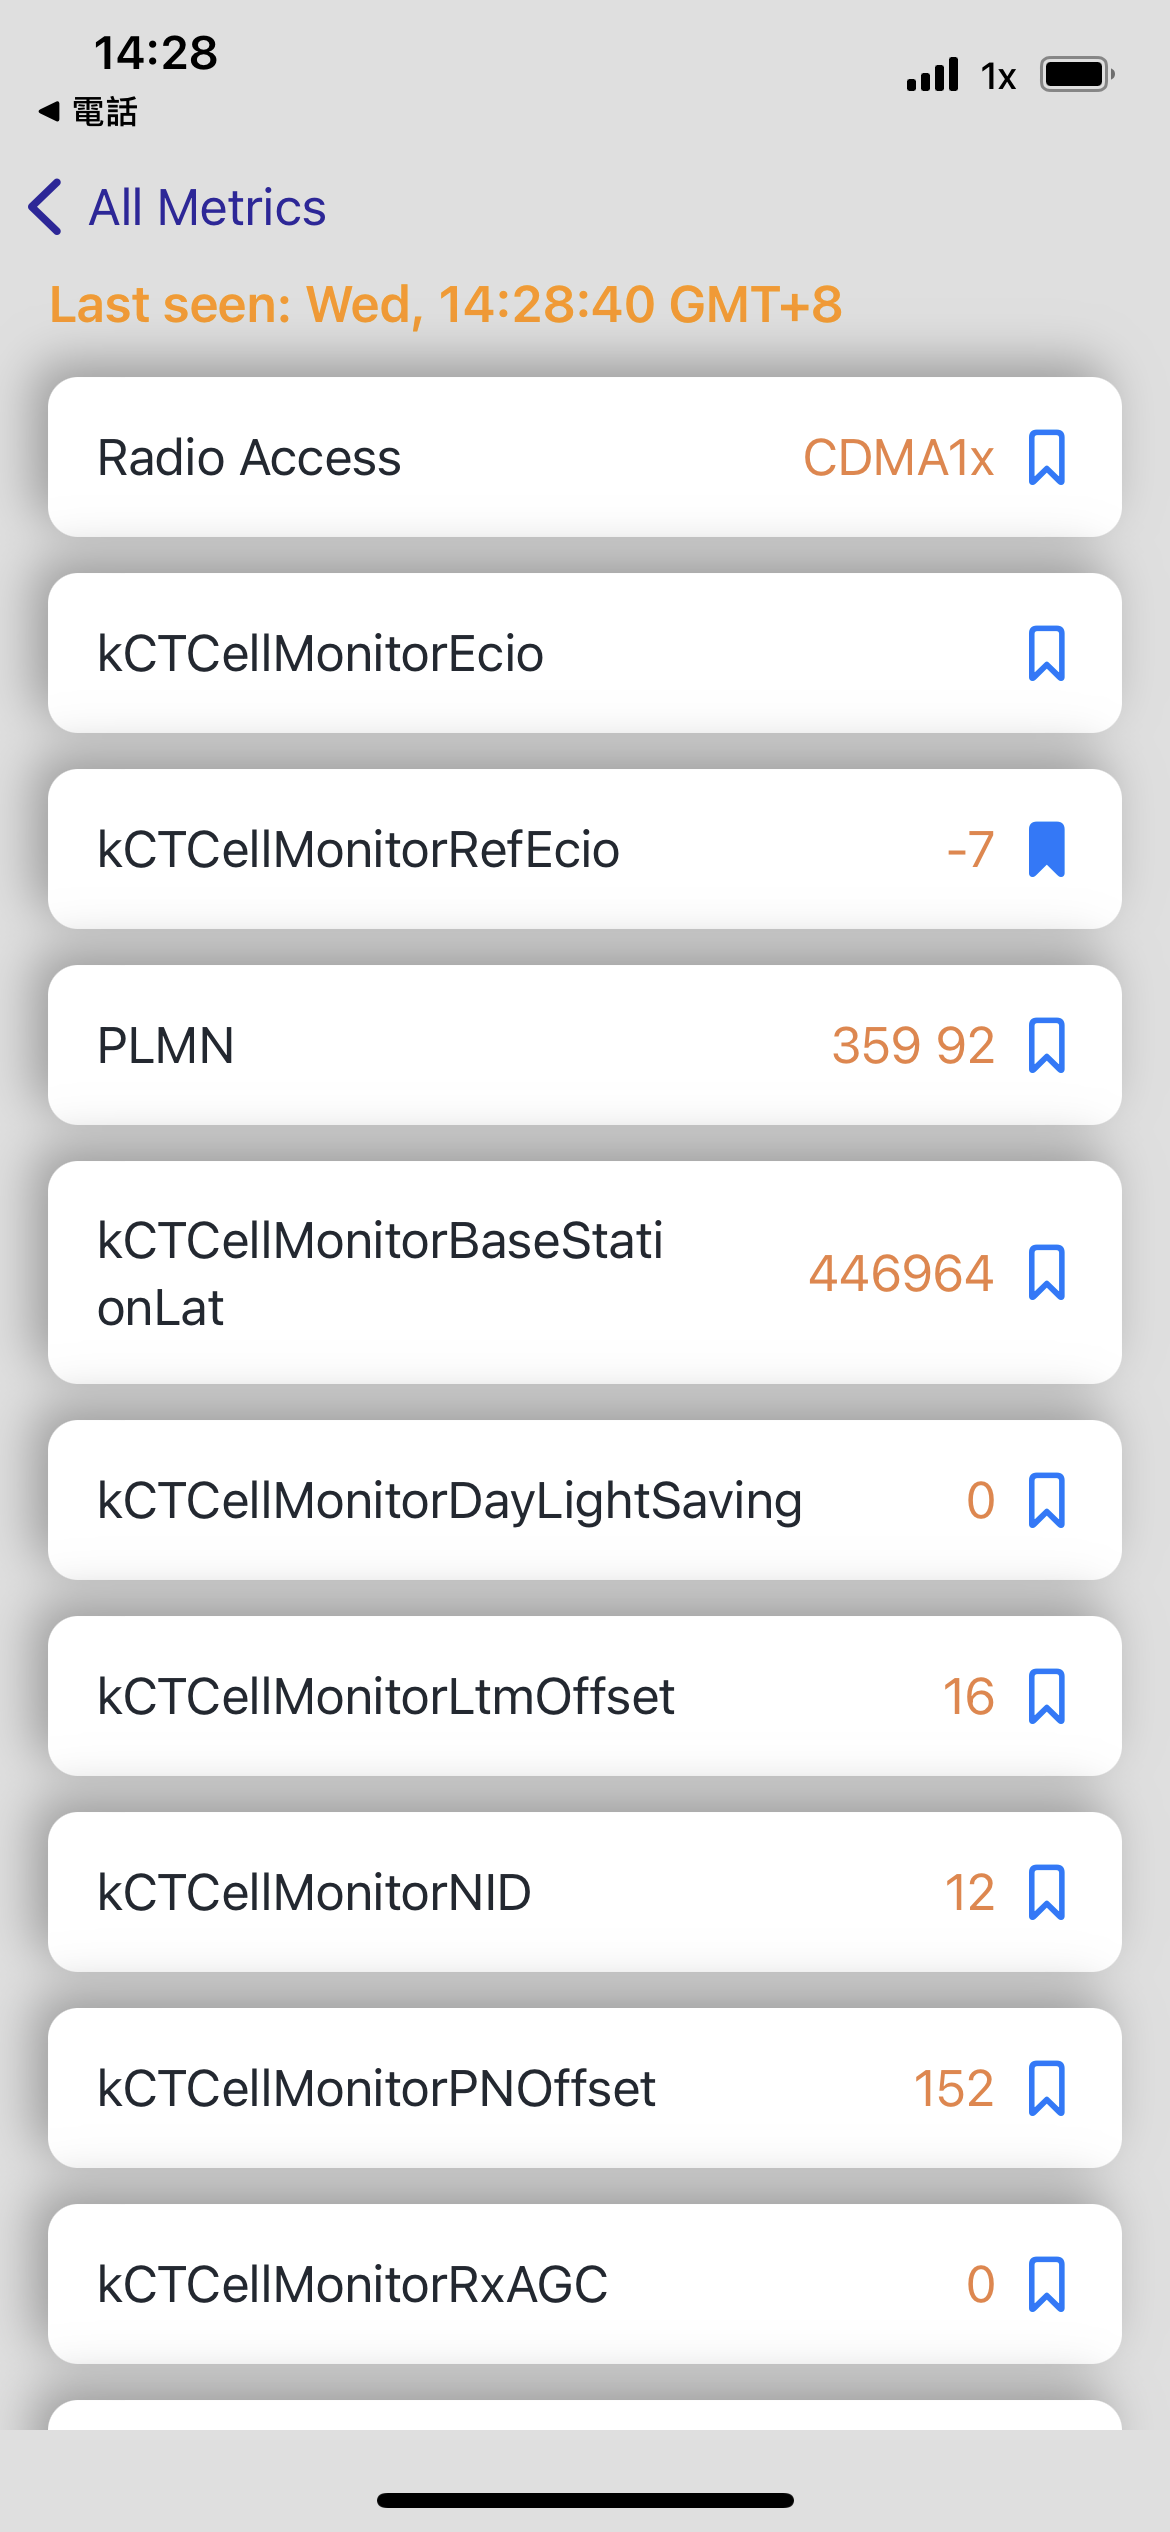Bookmark the kCTCellMonitorDayLightSaving metric
1170x2532 pixels.
coord(1046,1500)
